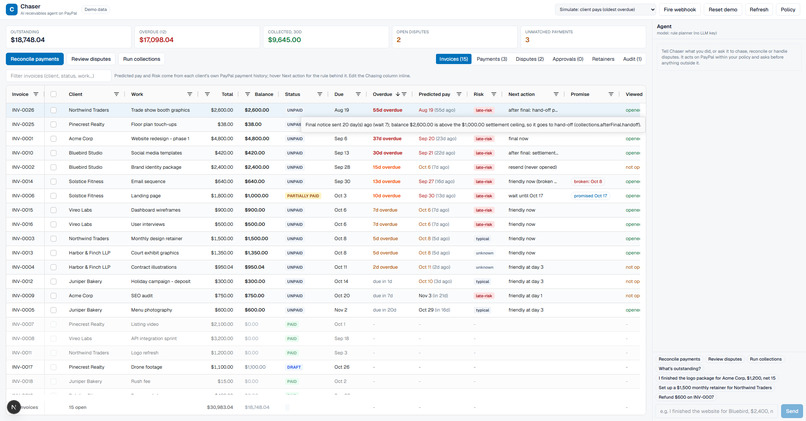Open the Overdue column filter icon
806x421 pixels.
pyautogui.click(x=405, y=94)
